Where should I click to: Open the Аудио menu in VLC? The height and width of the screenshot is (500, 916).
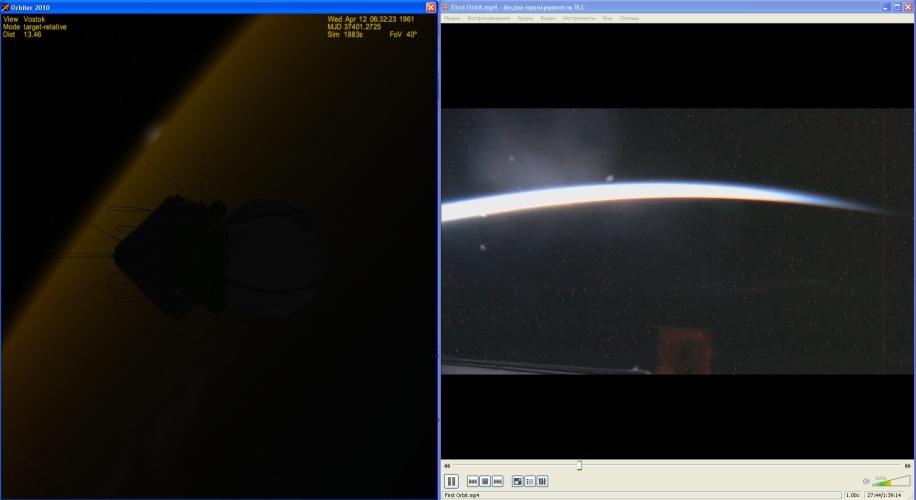coord(525,18)
